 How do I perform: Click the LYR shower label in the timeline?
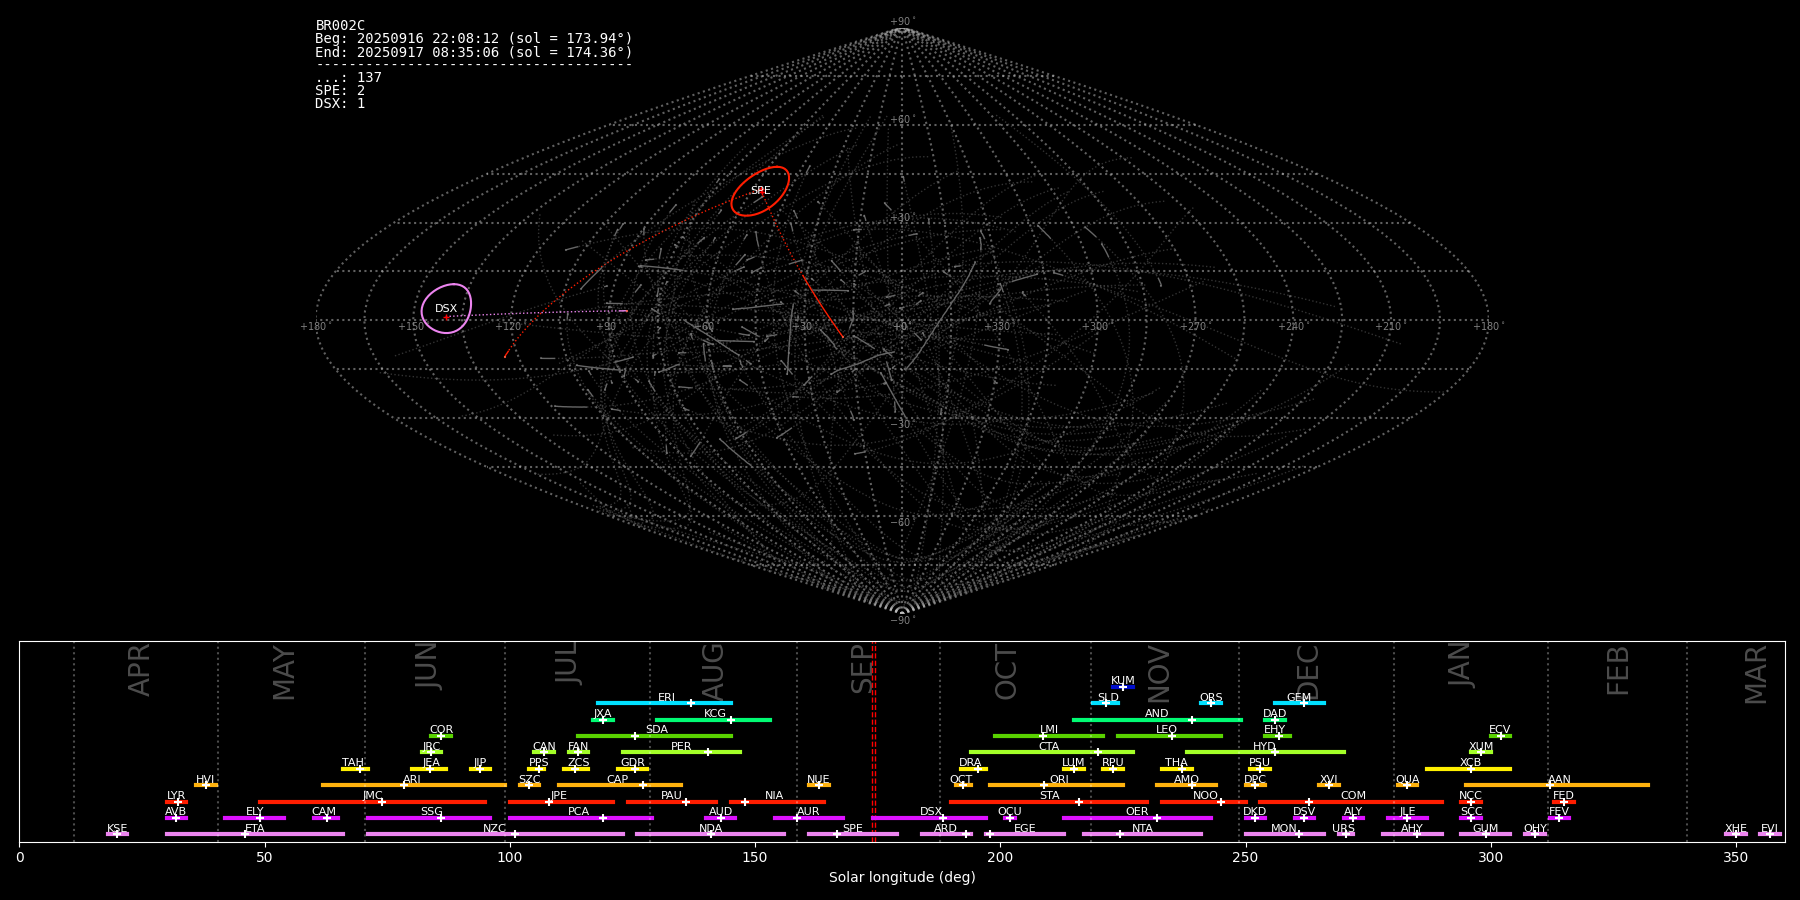pyautogui.click(x=176, y=796)
